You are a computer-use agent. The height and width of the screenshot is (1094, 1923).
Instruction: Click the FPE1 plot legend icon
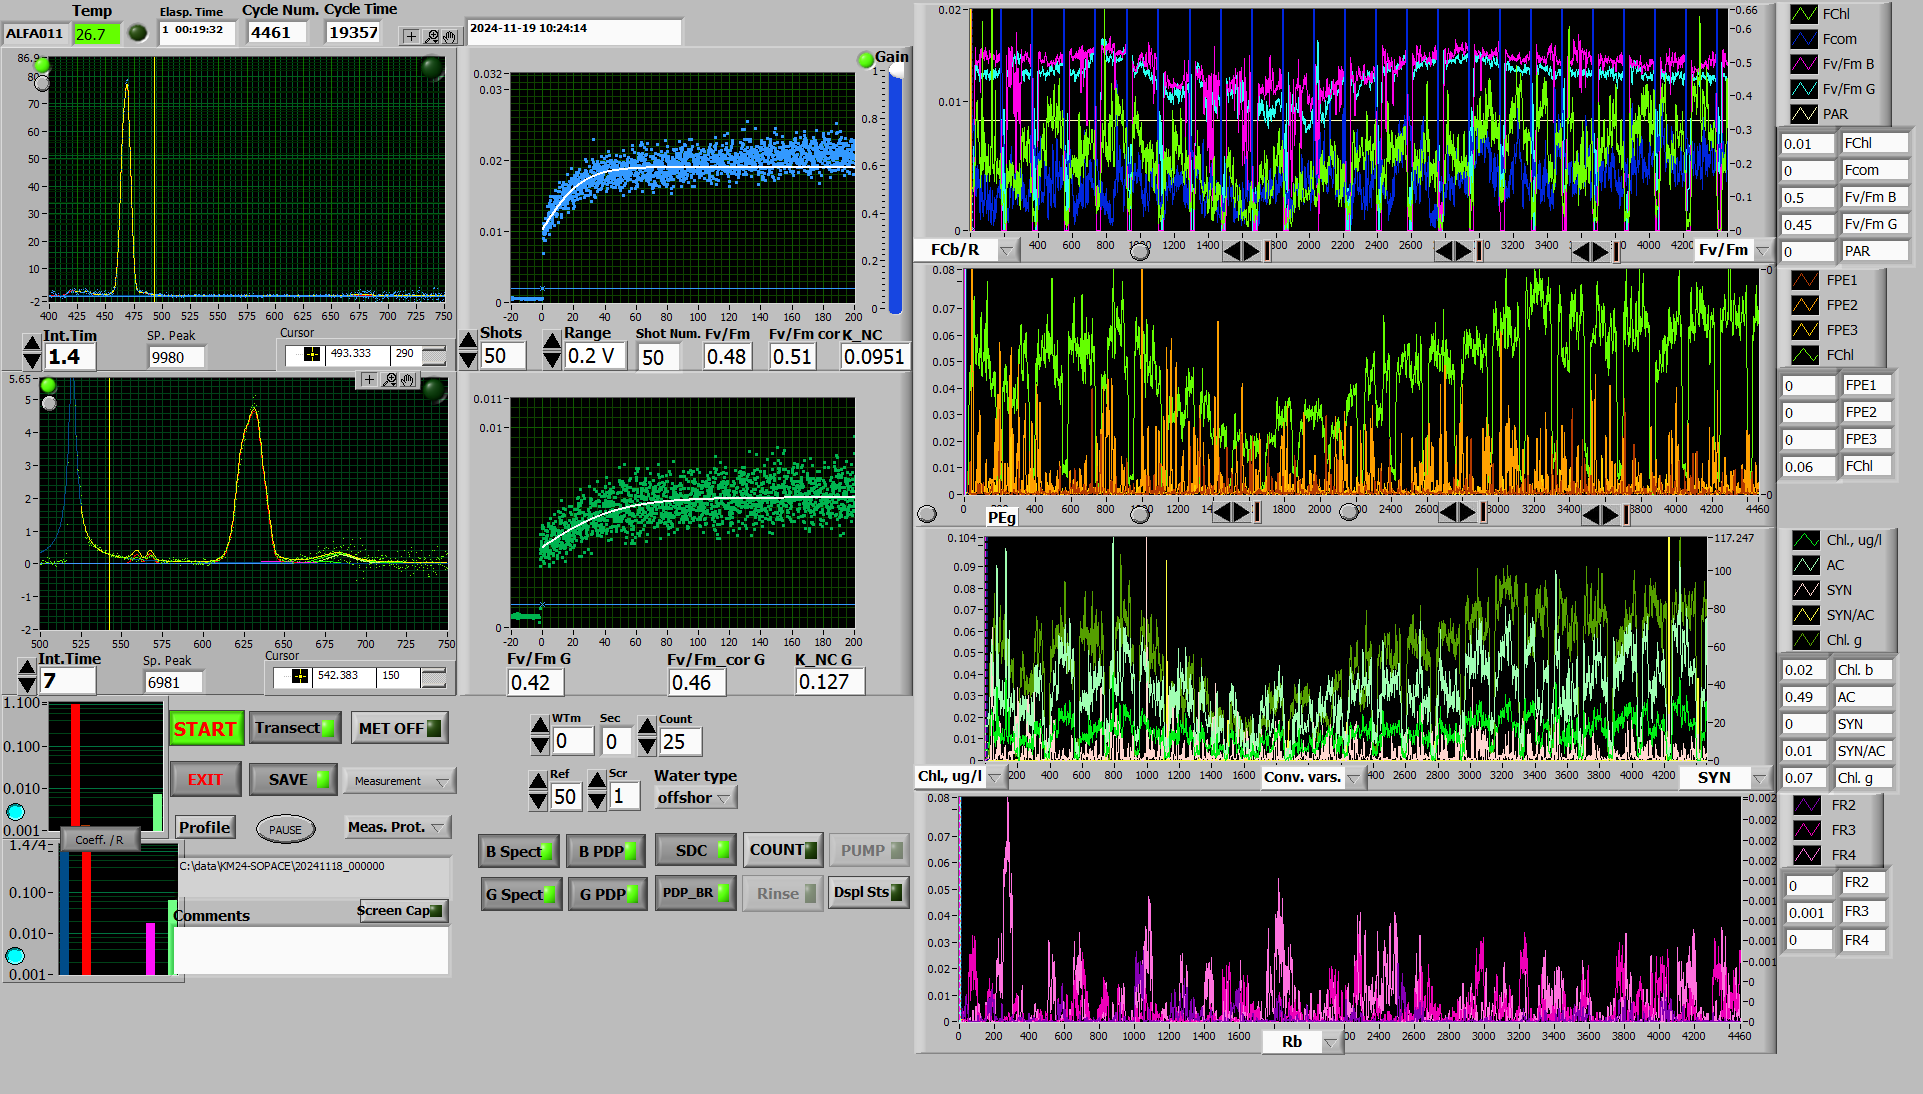(1805, 280)
